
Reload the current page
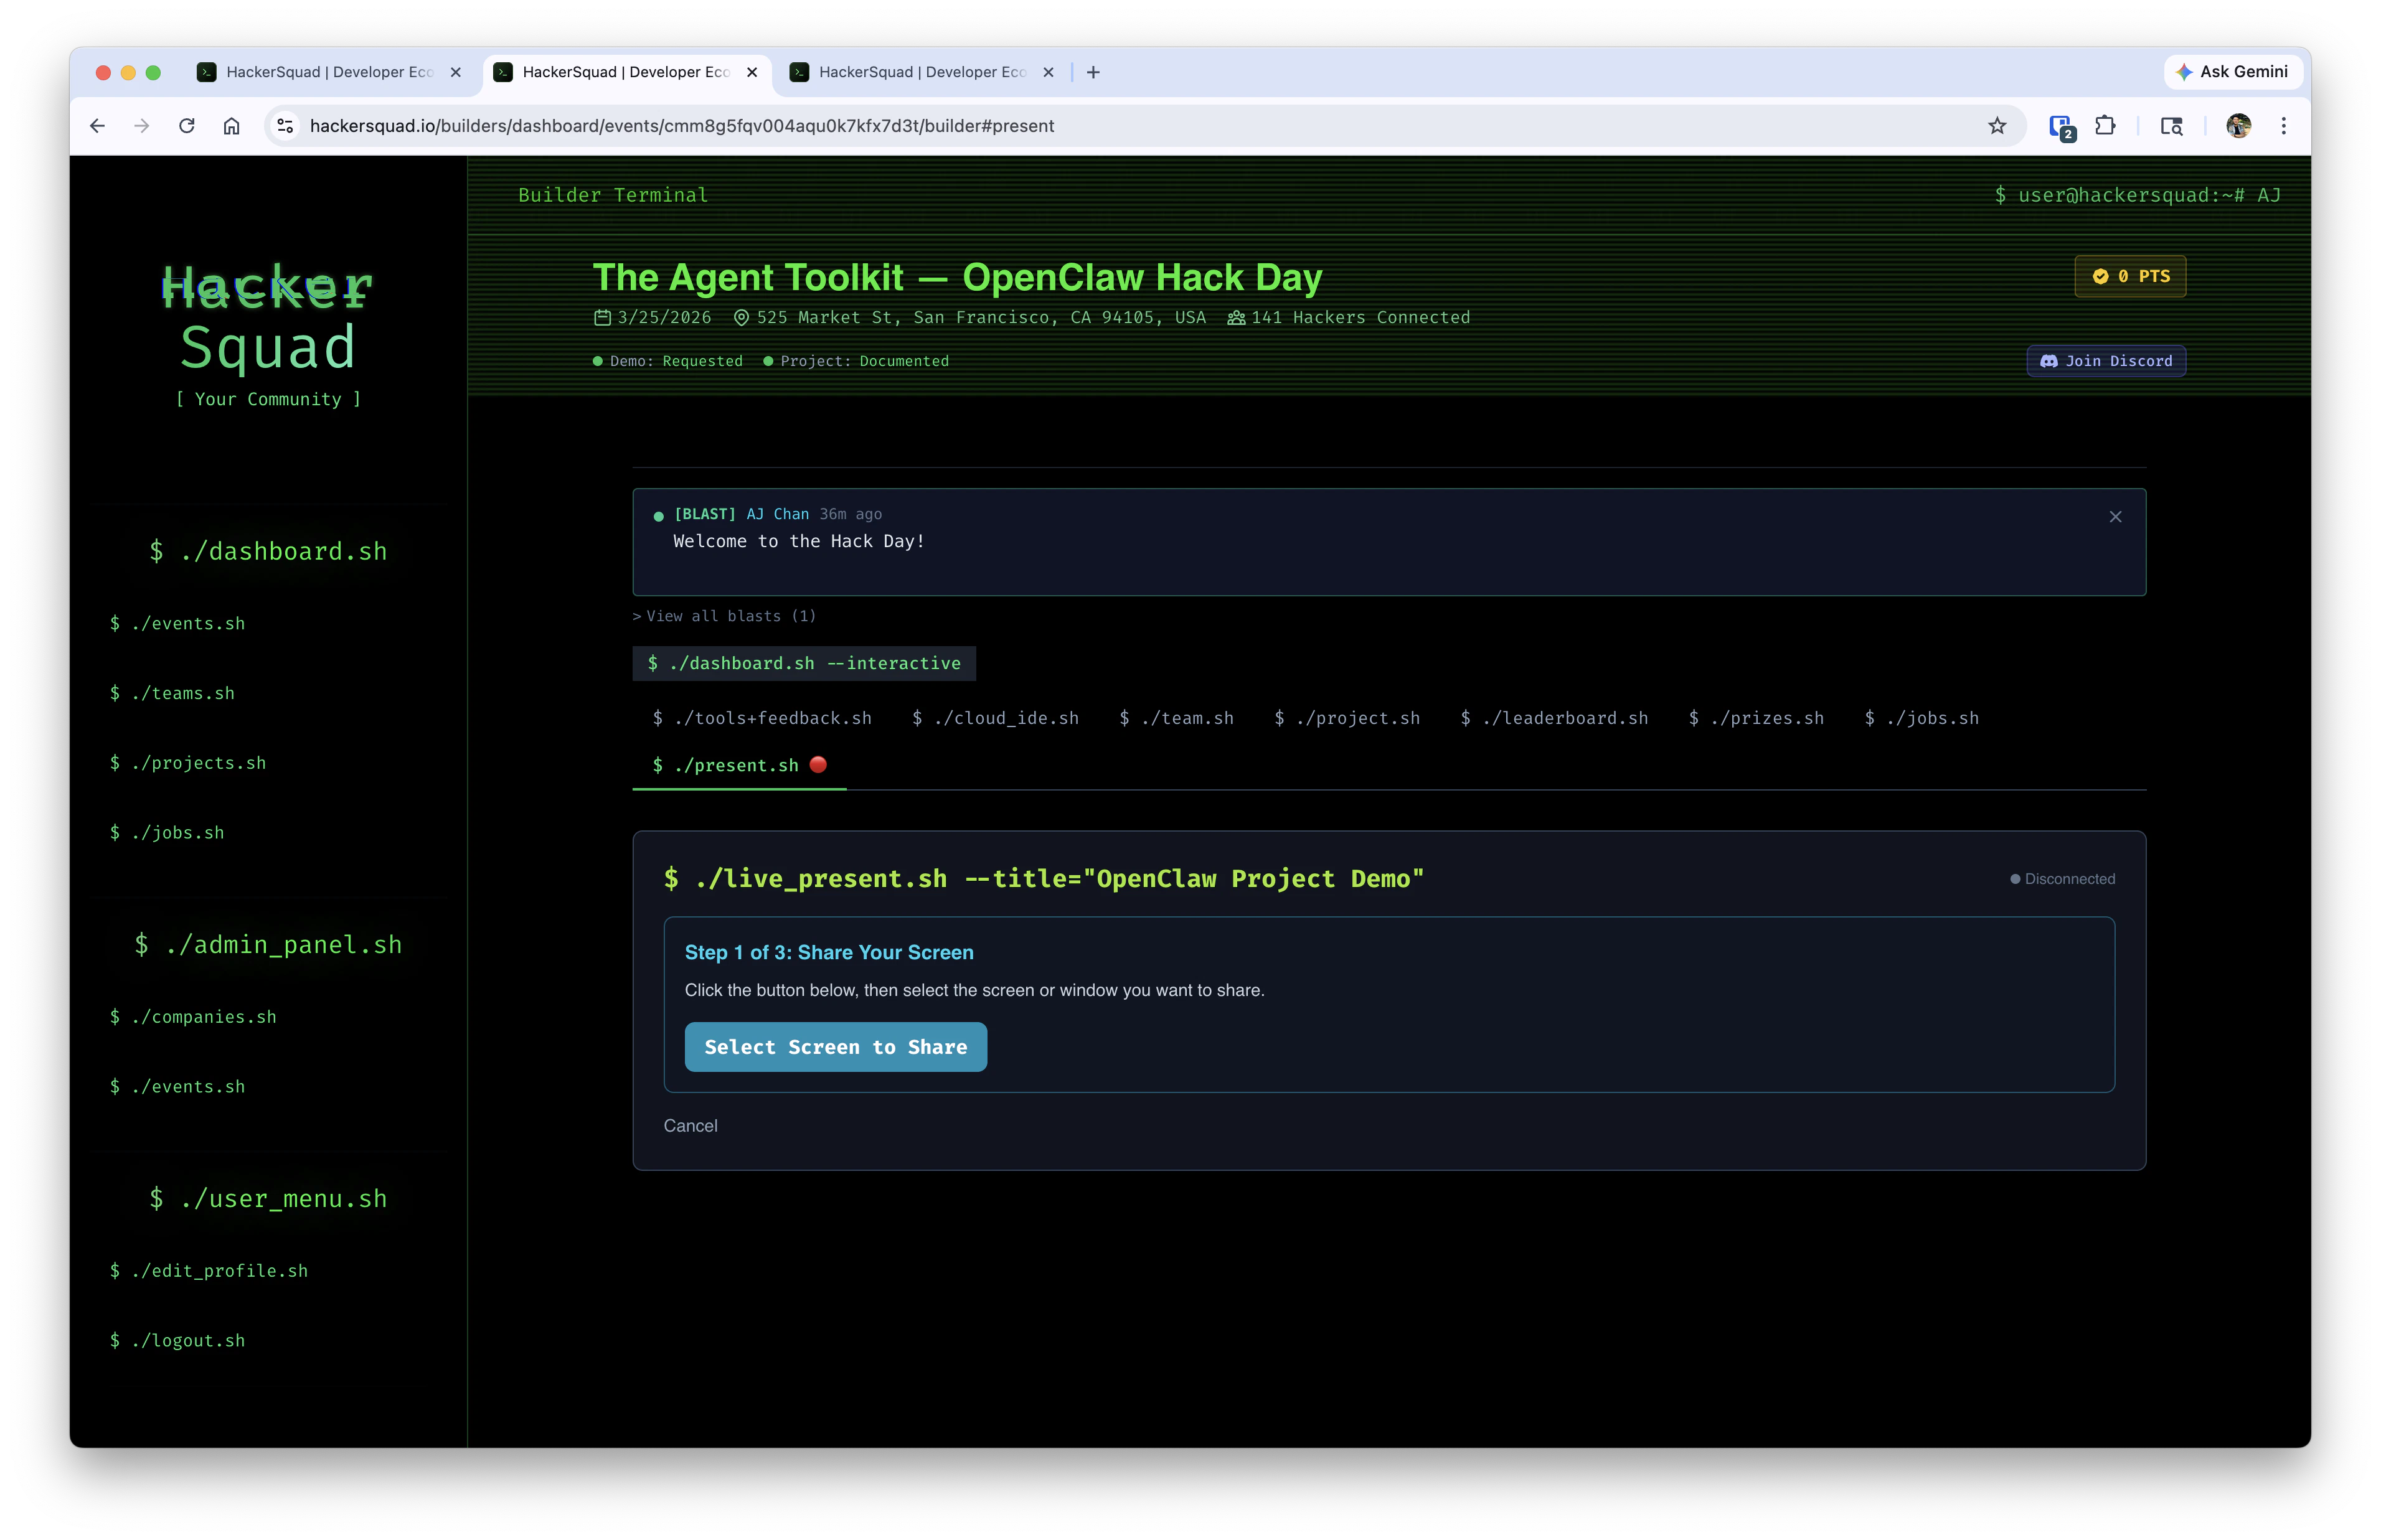pos(187,126)
